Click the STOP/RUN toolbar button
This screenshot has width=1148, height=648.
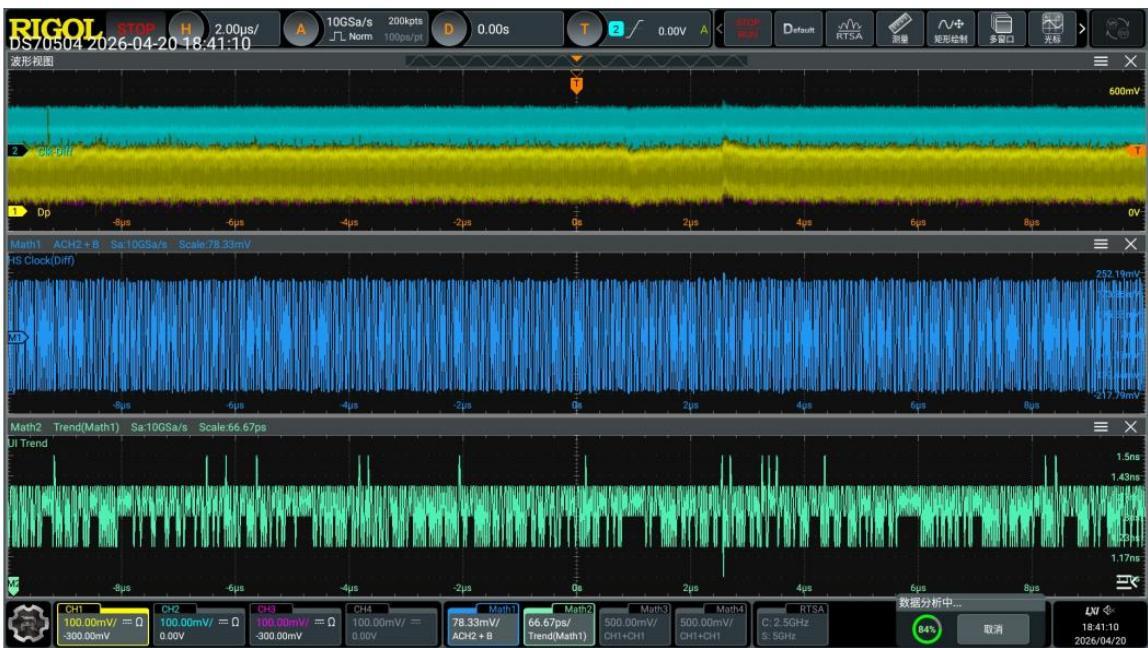(748, 29)
